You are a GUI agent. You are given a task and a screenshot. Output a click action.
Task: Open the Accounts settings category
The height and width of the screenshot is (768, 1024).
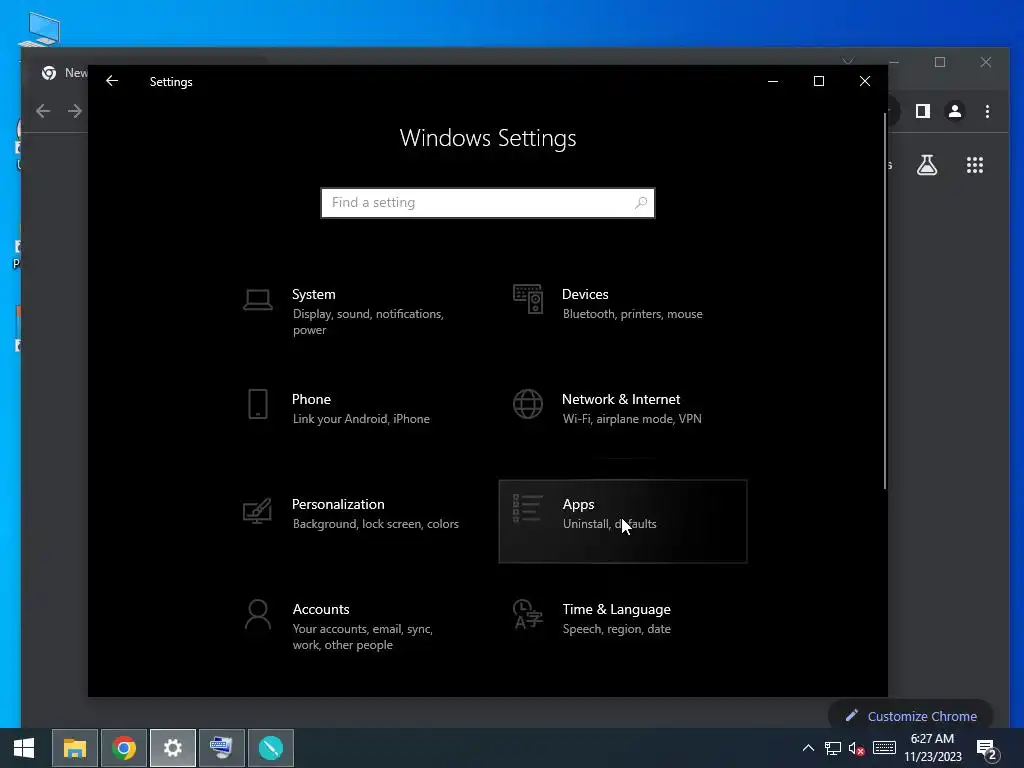click(353, 626)
